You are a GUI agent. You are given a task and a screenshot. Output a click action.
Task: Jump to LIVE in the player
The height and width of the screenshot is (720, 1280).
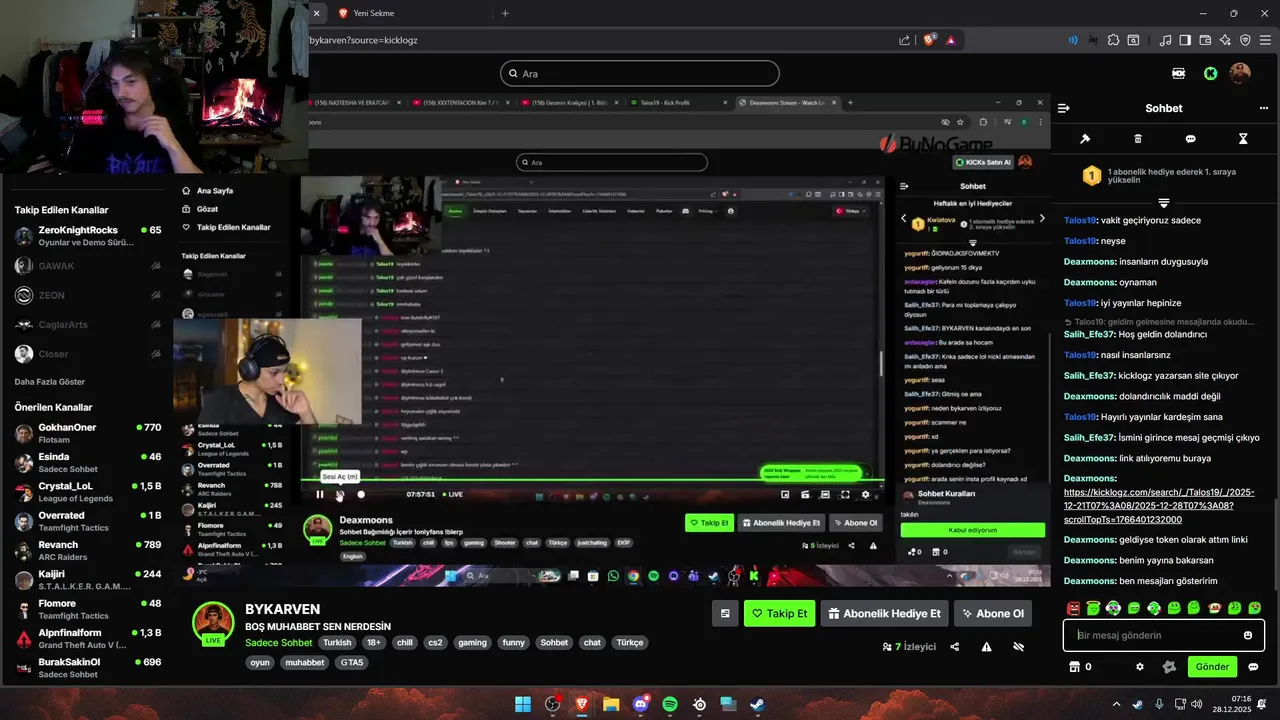[x=452, y=494]
